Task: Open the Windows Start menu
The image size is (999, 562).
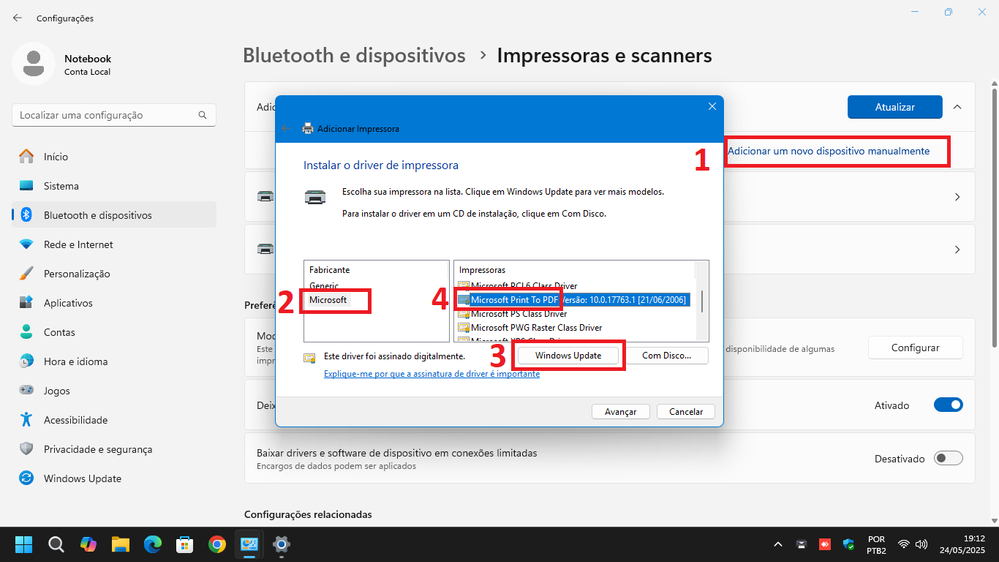Action: 24,545
